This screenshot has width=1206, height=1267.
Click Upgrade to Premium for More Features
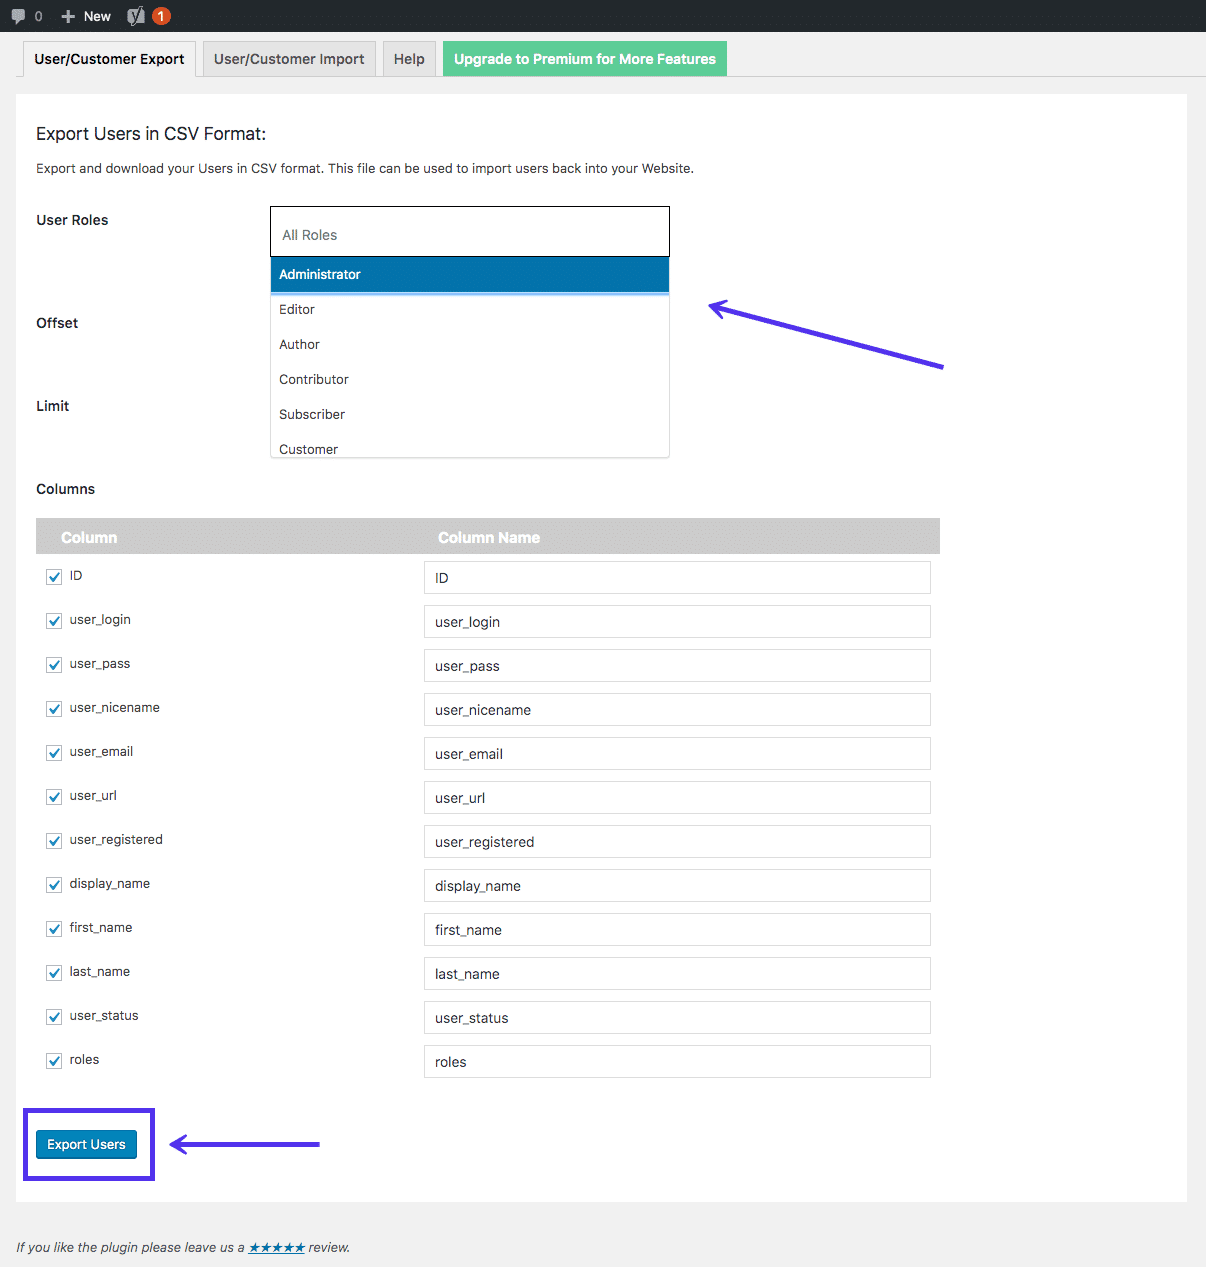[x=584, y=58]
